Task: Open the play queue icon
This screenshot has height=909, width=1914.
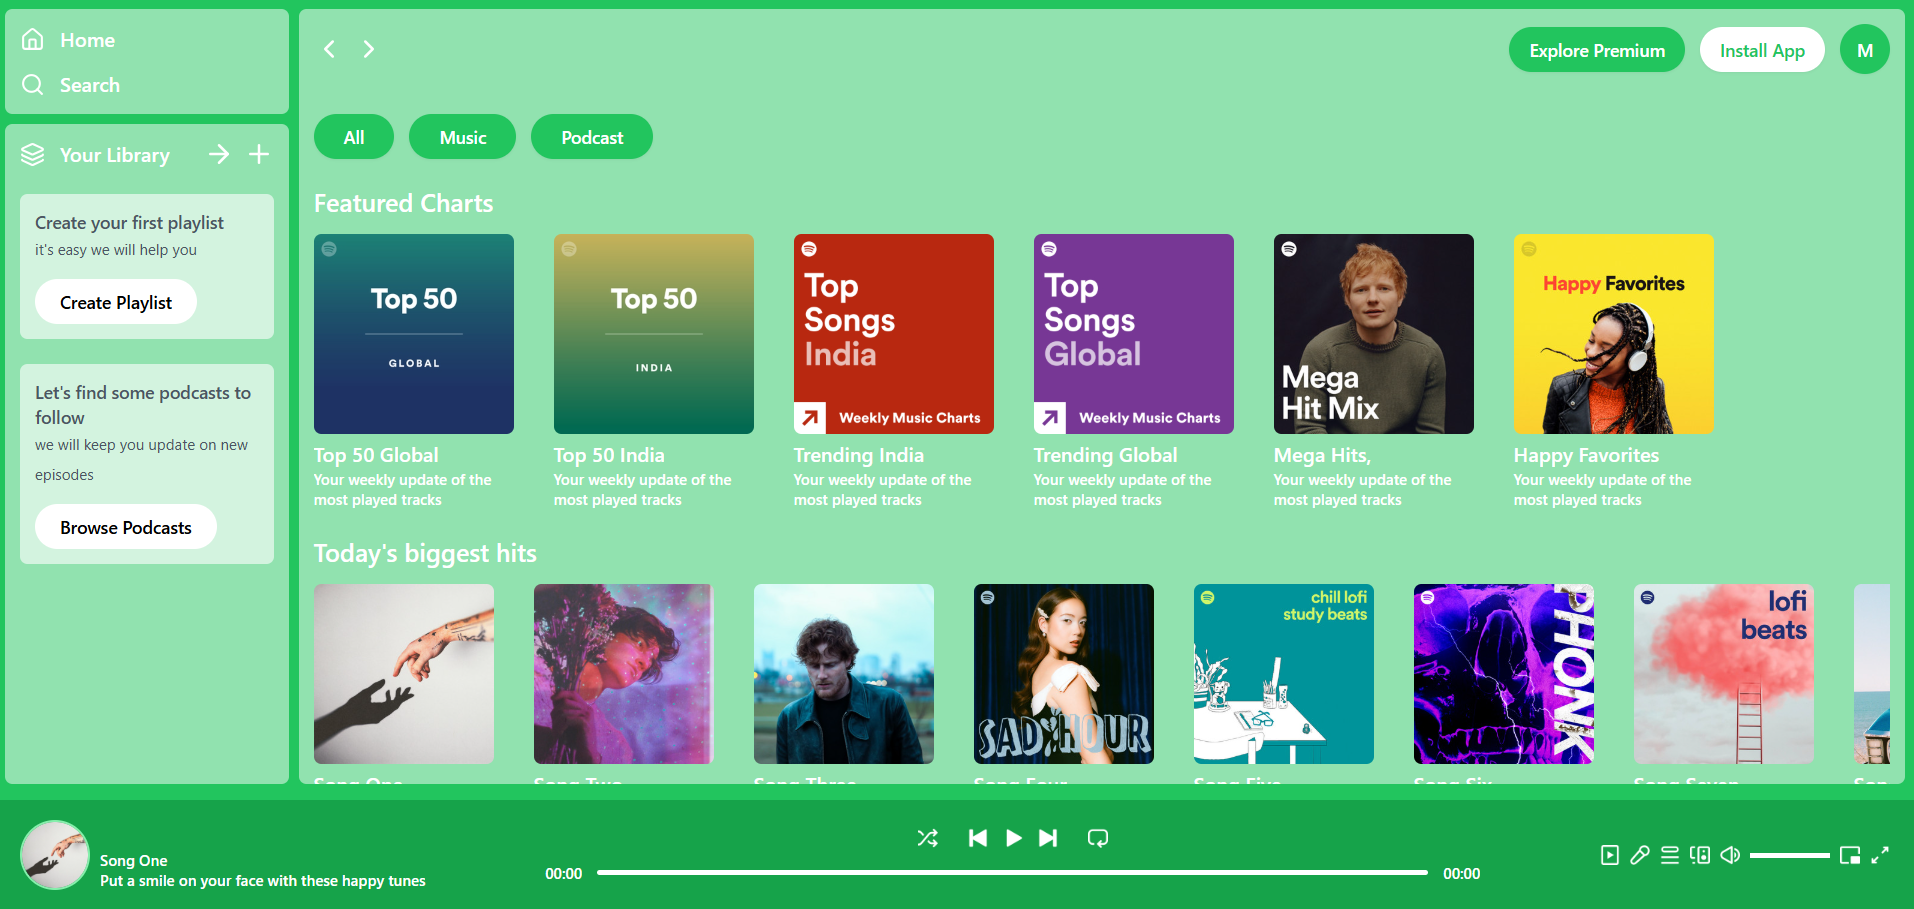Action: [1670, 855]
